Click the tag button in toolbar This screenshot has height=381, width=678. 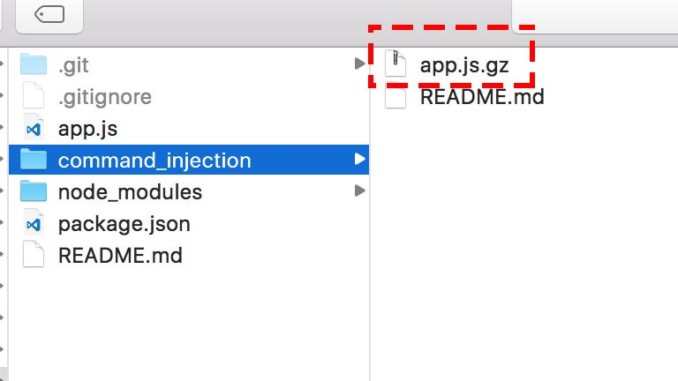(49, 15)
